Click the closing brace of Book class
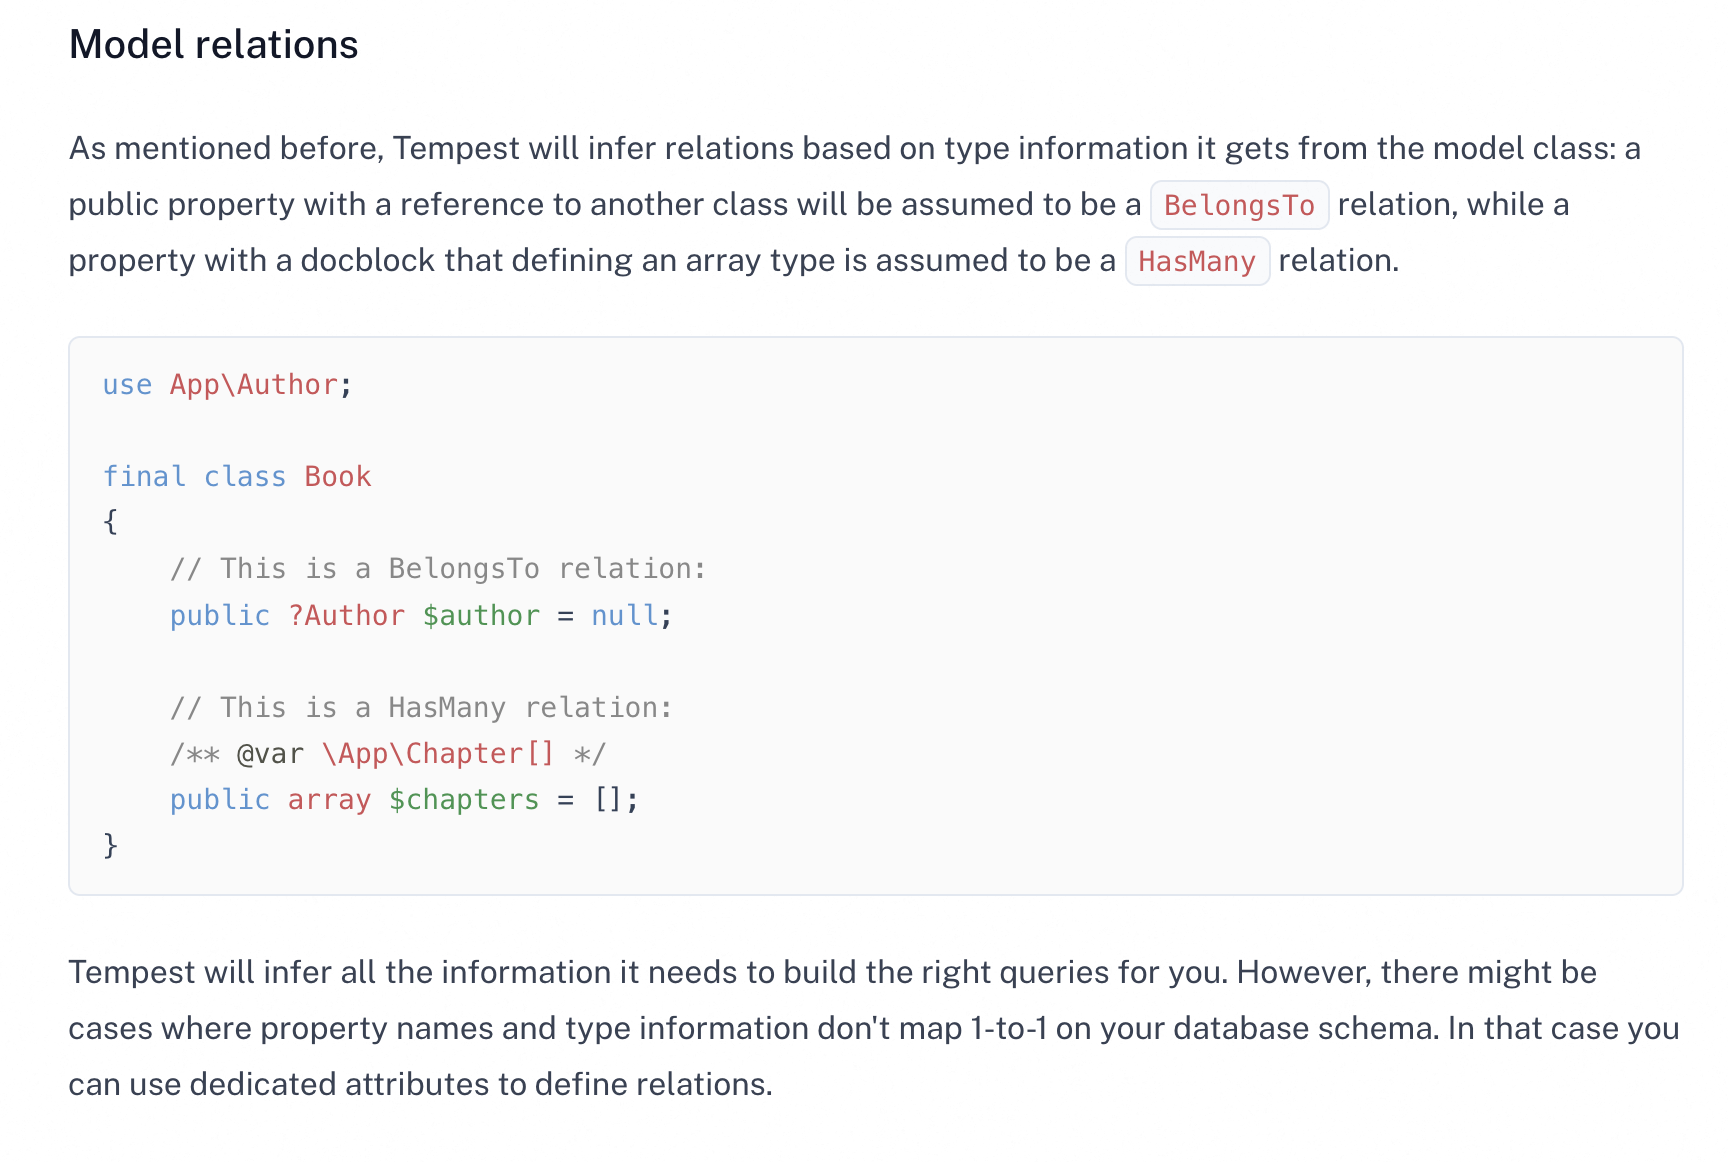 point(111,846)
